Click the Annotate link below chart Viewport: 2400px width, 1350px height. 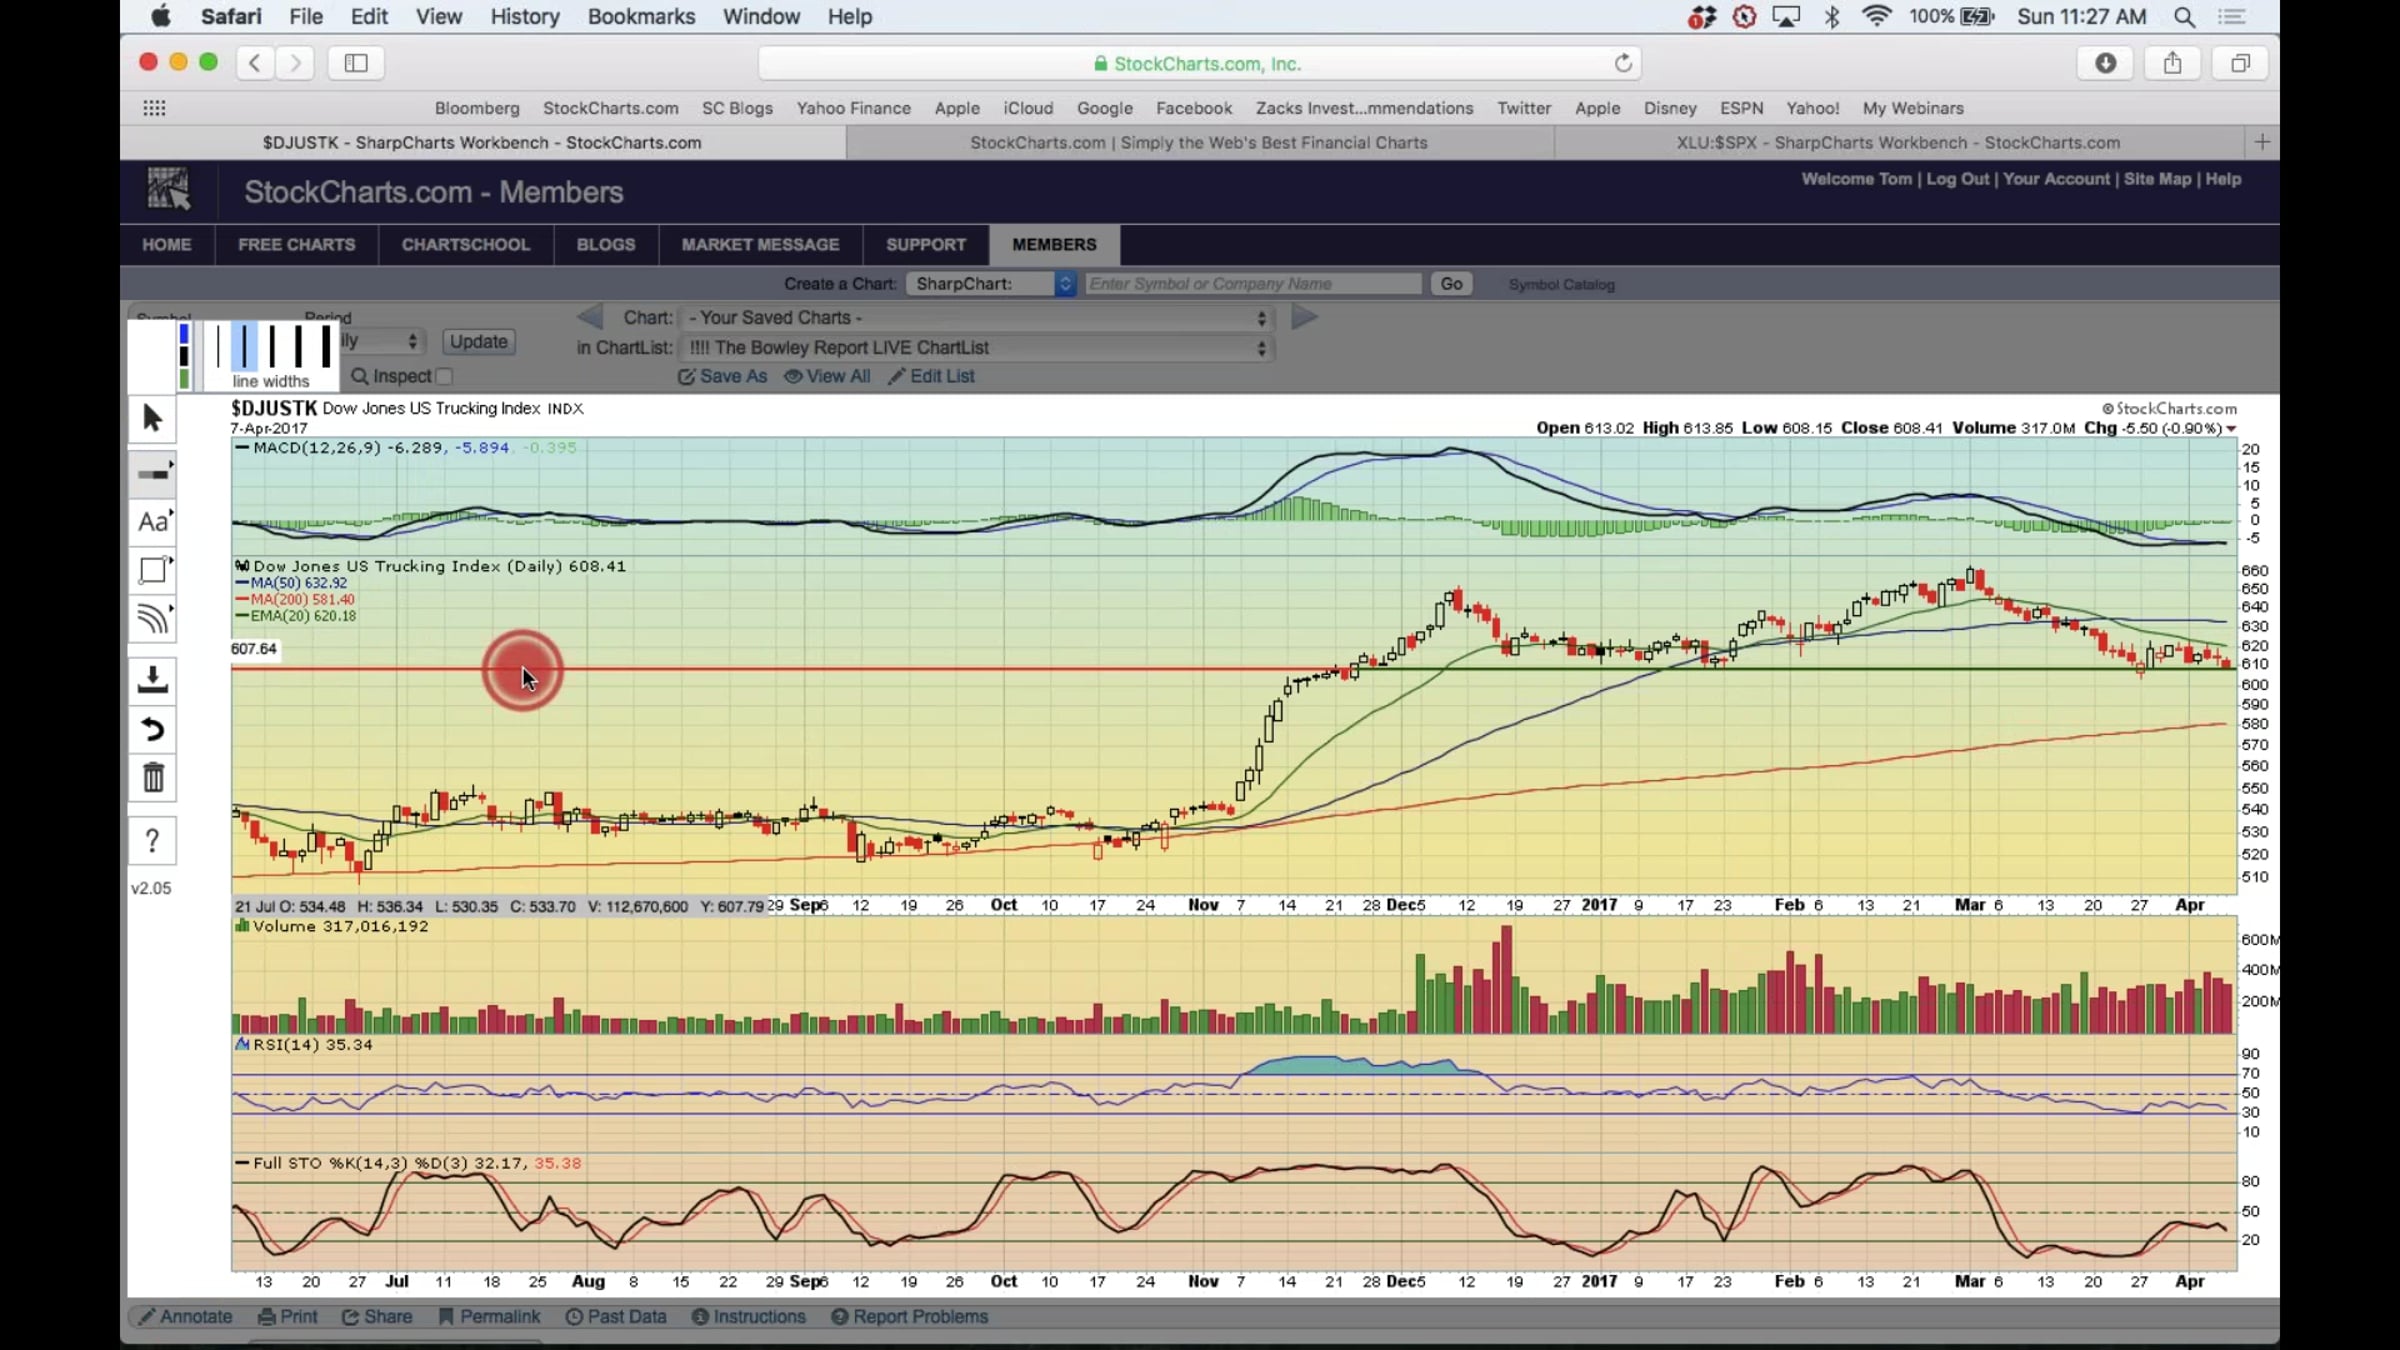tap(186, 1316)
